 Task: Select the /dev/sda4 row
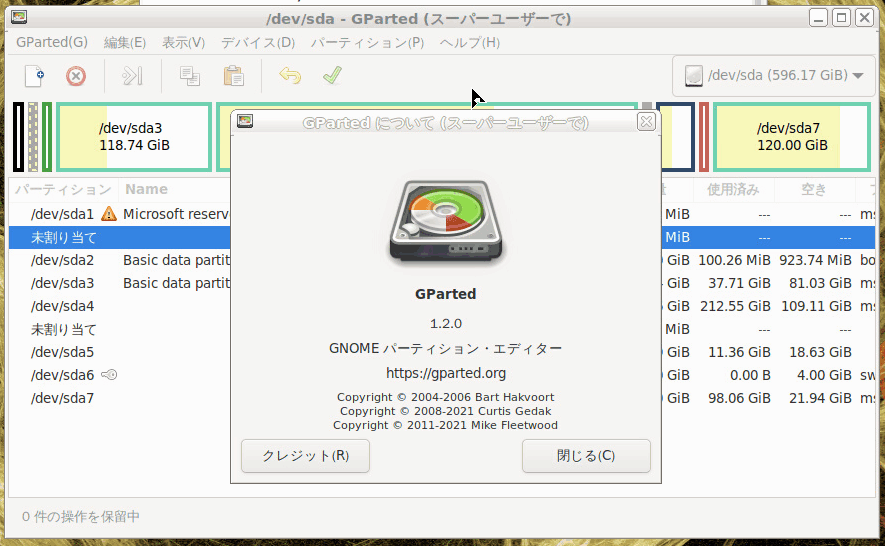coord(442,306)
